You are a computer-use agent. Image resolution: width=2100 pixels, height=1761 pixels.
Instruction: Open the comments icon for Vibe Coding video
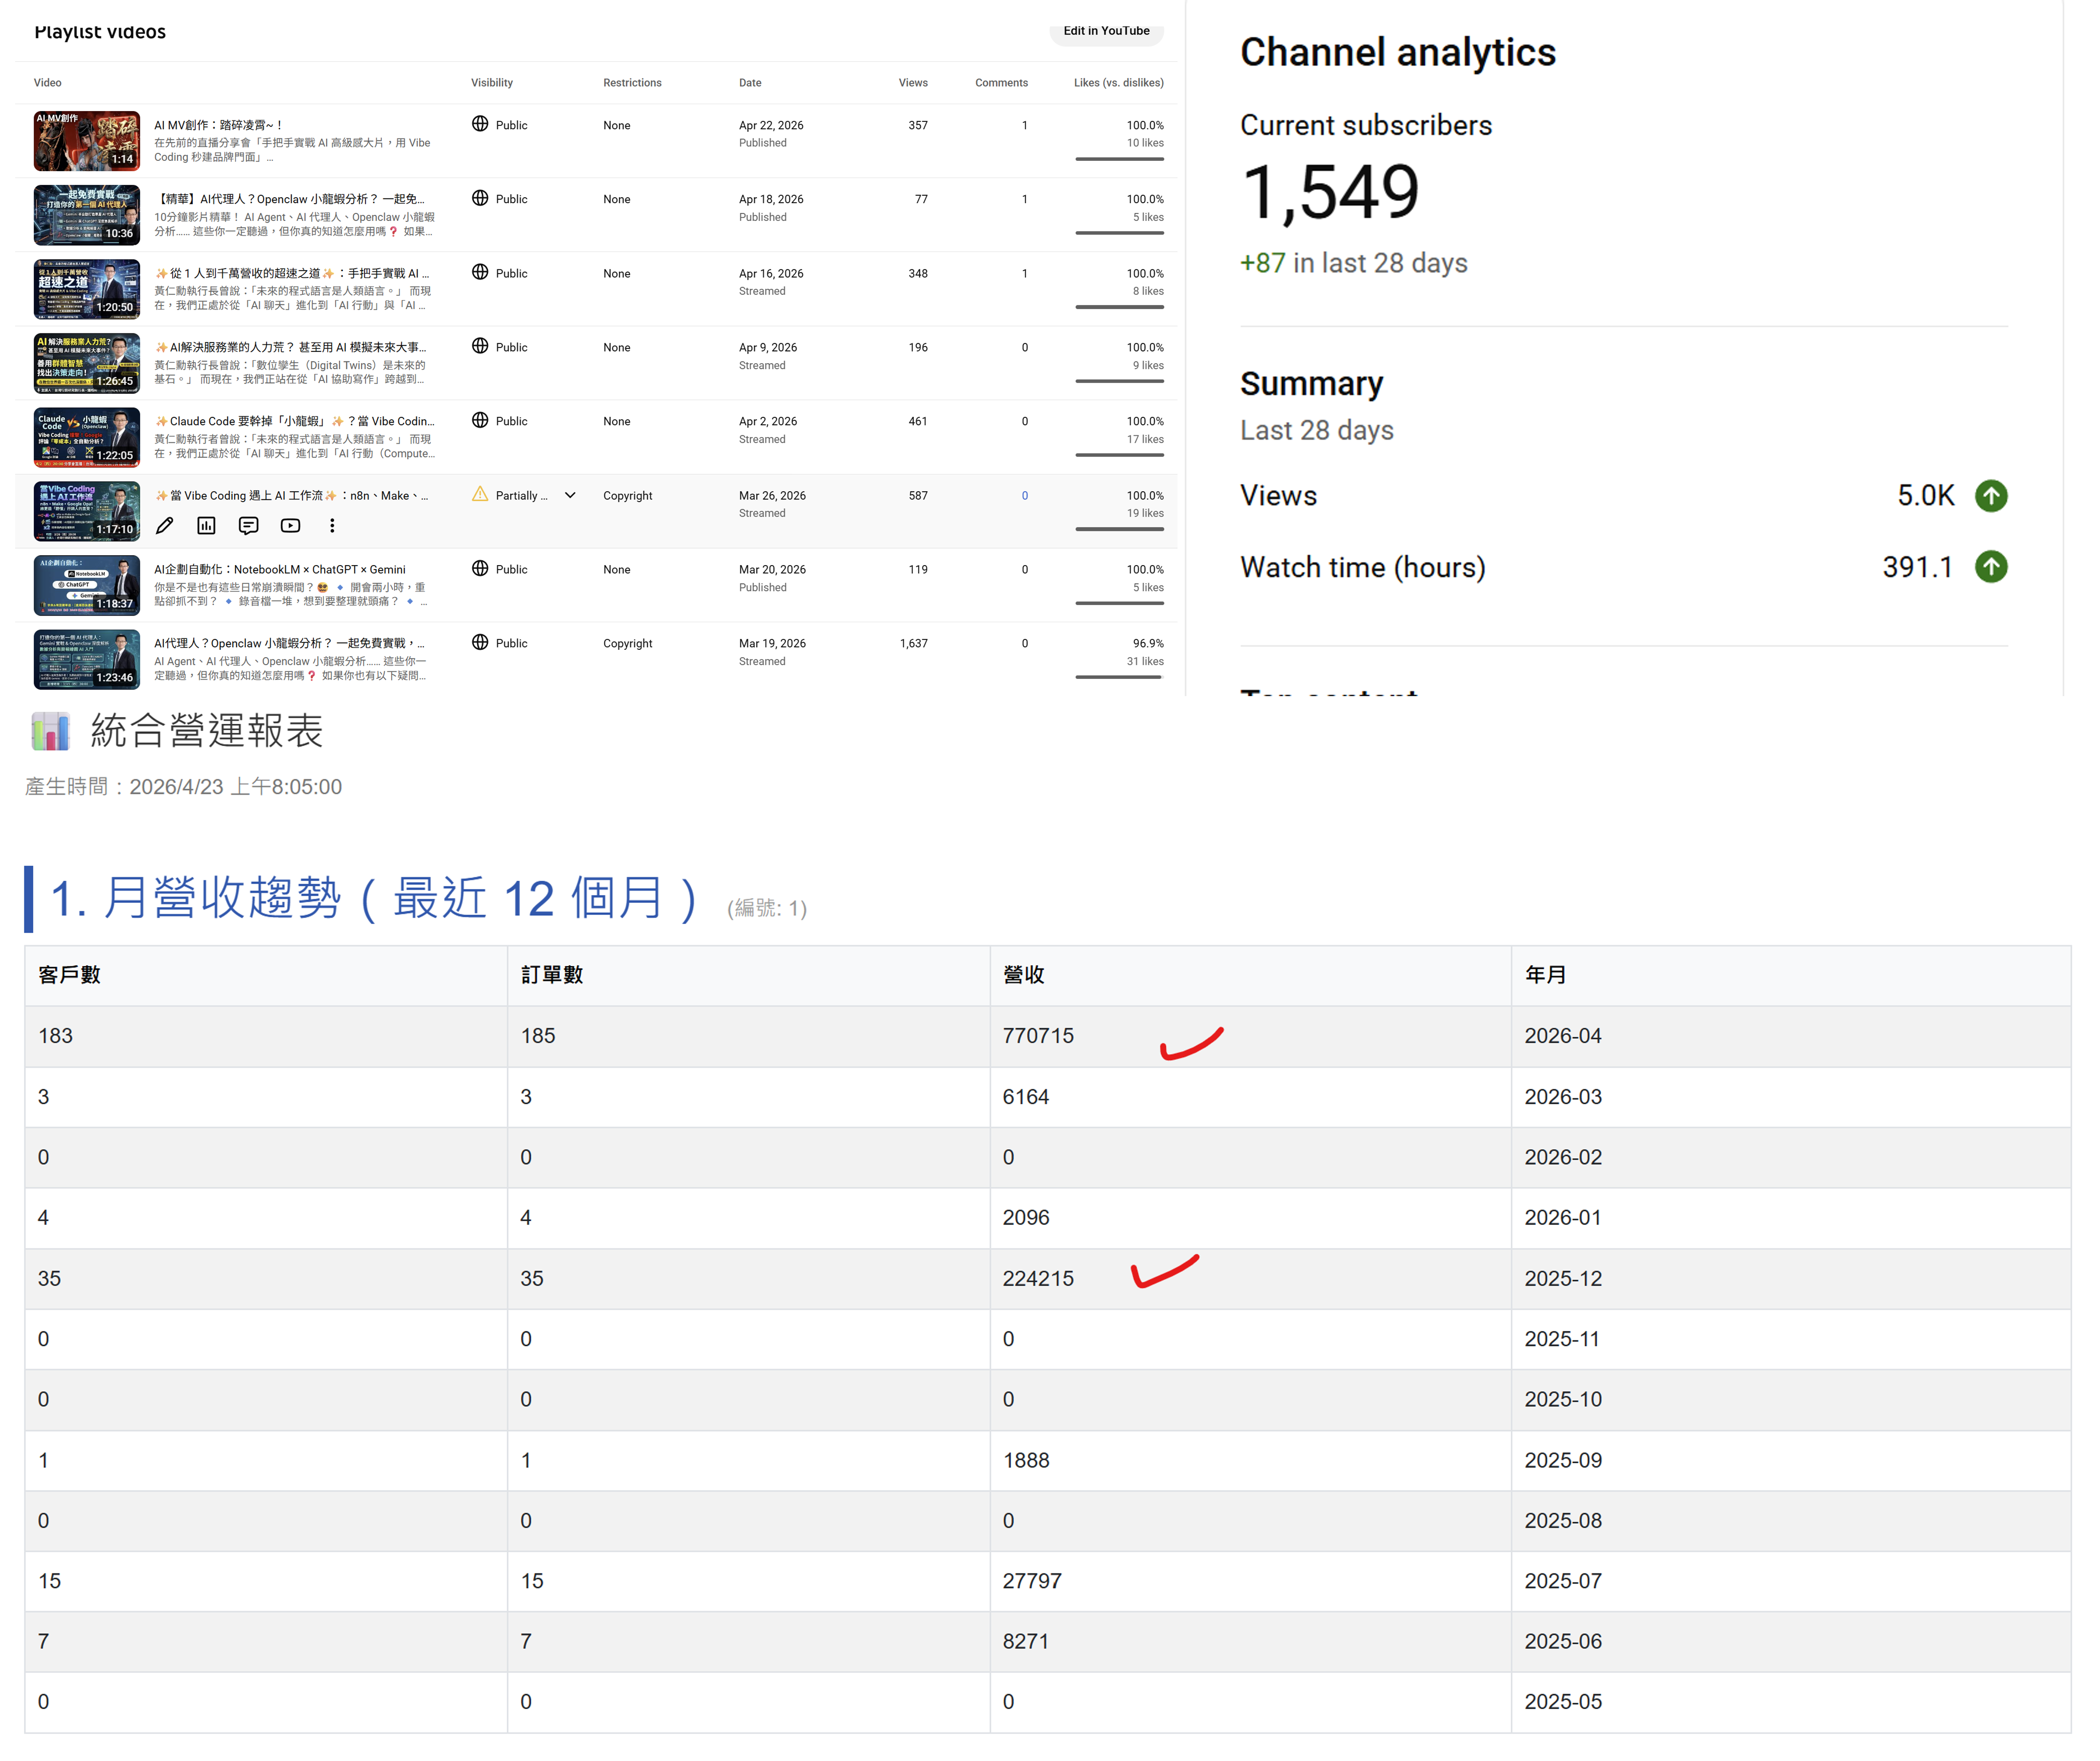tap(249, 526)
